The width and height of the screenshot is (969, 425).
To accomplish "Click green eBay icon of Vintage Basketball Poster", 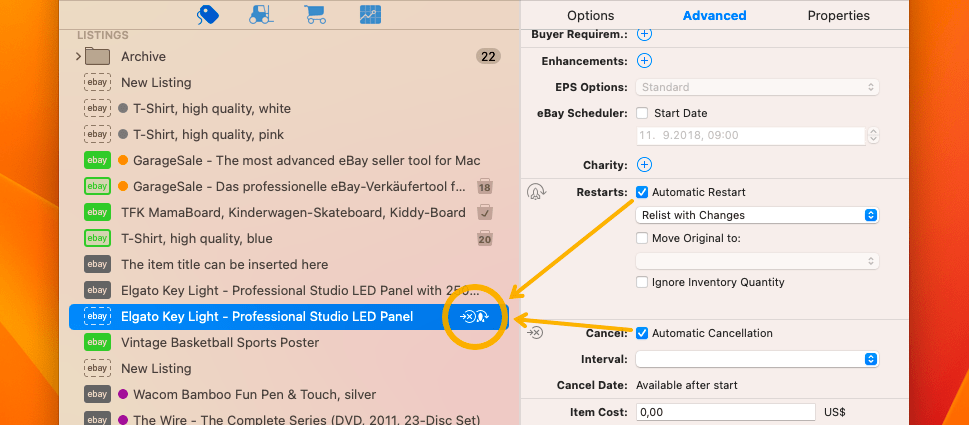I will (x=97, y=342).
